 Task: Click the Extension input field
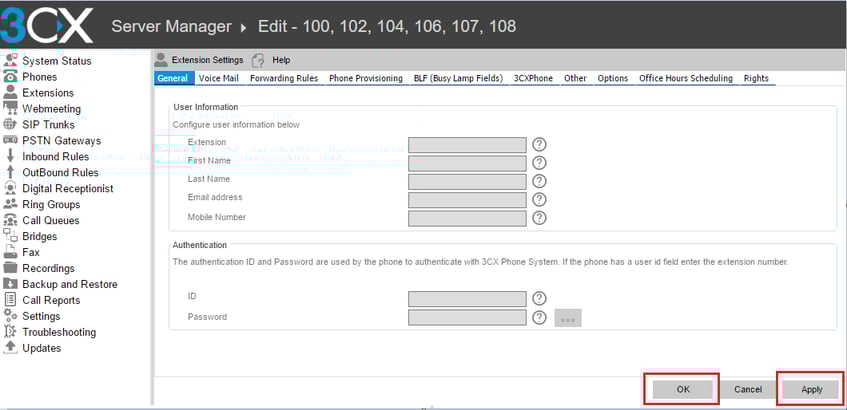(467, 145)
